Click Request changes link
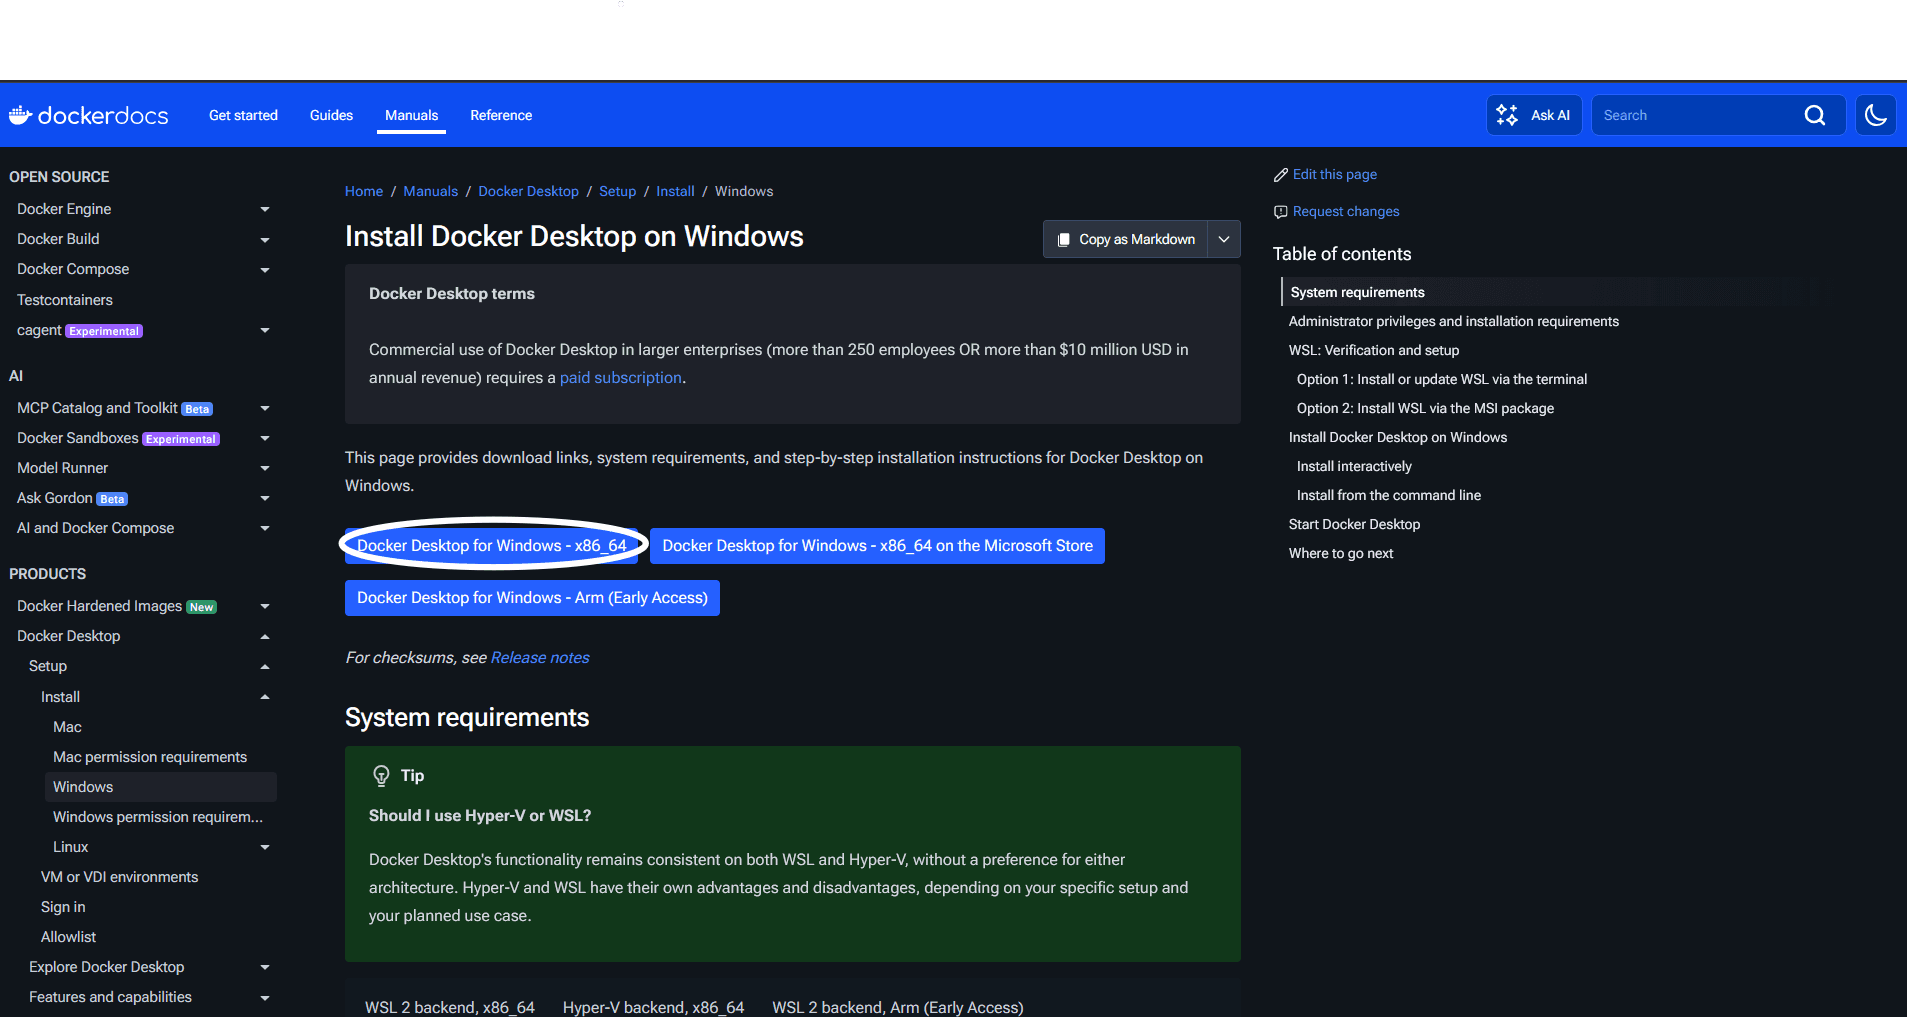 coord(1346,212)
